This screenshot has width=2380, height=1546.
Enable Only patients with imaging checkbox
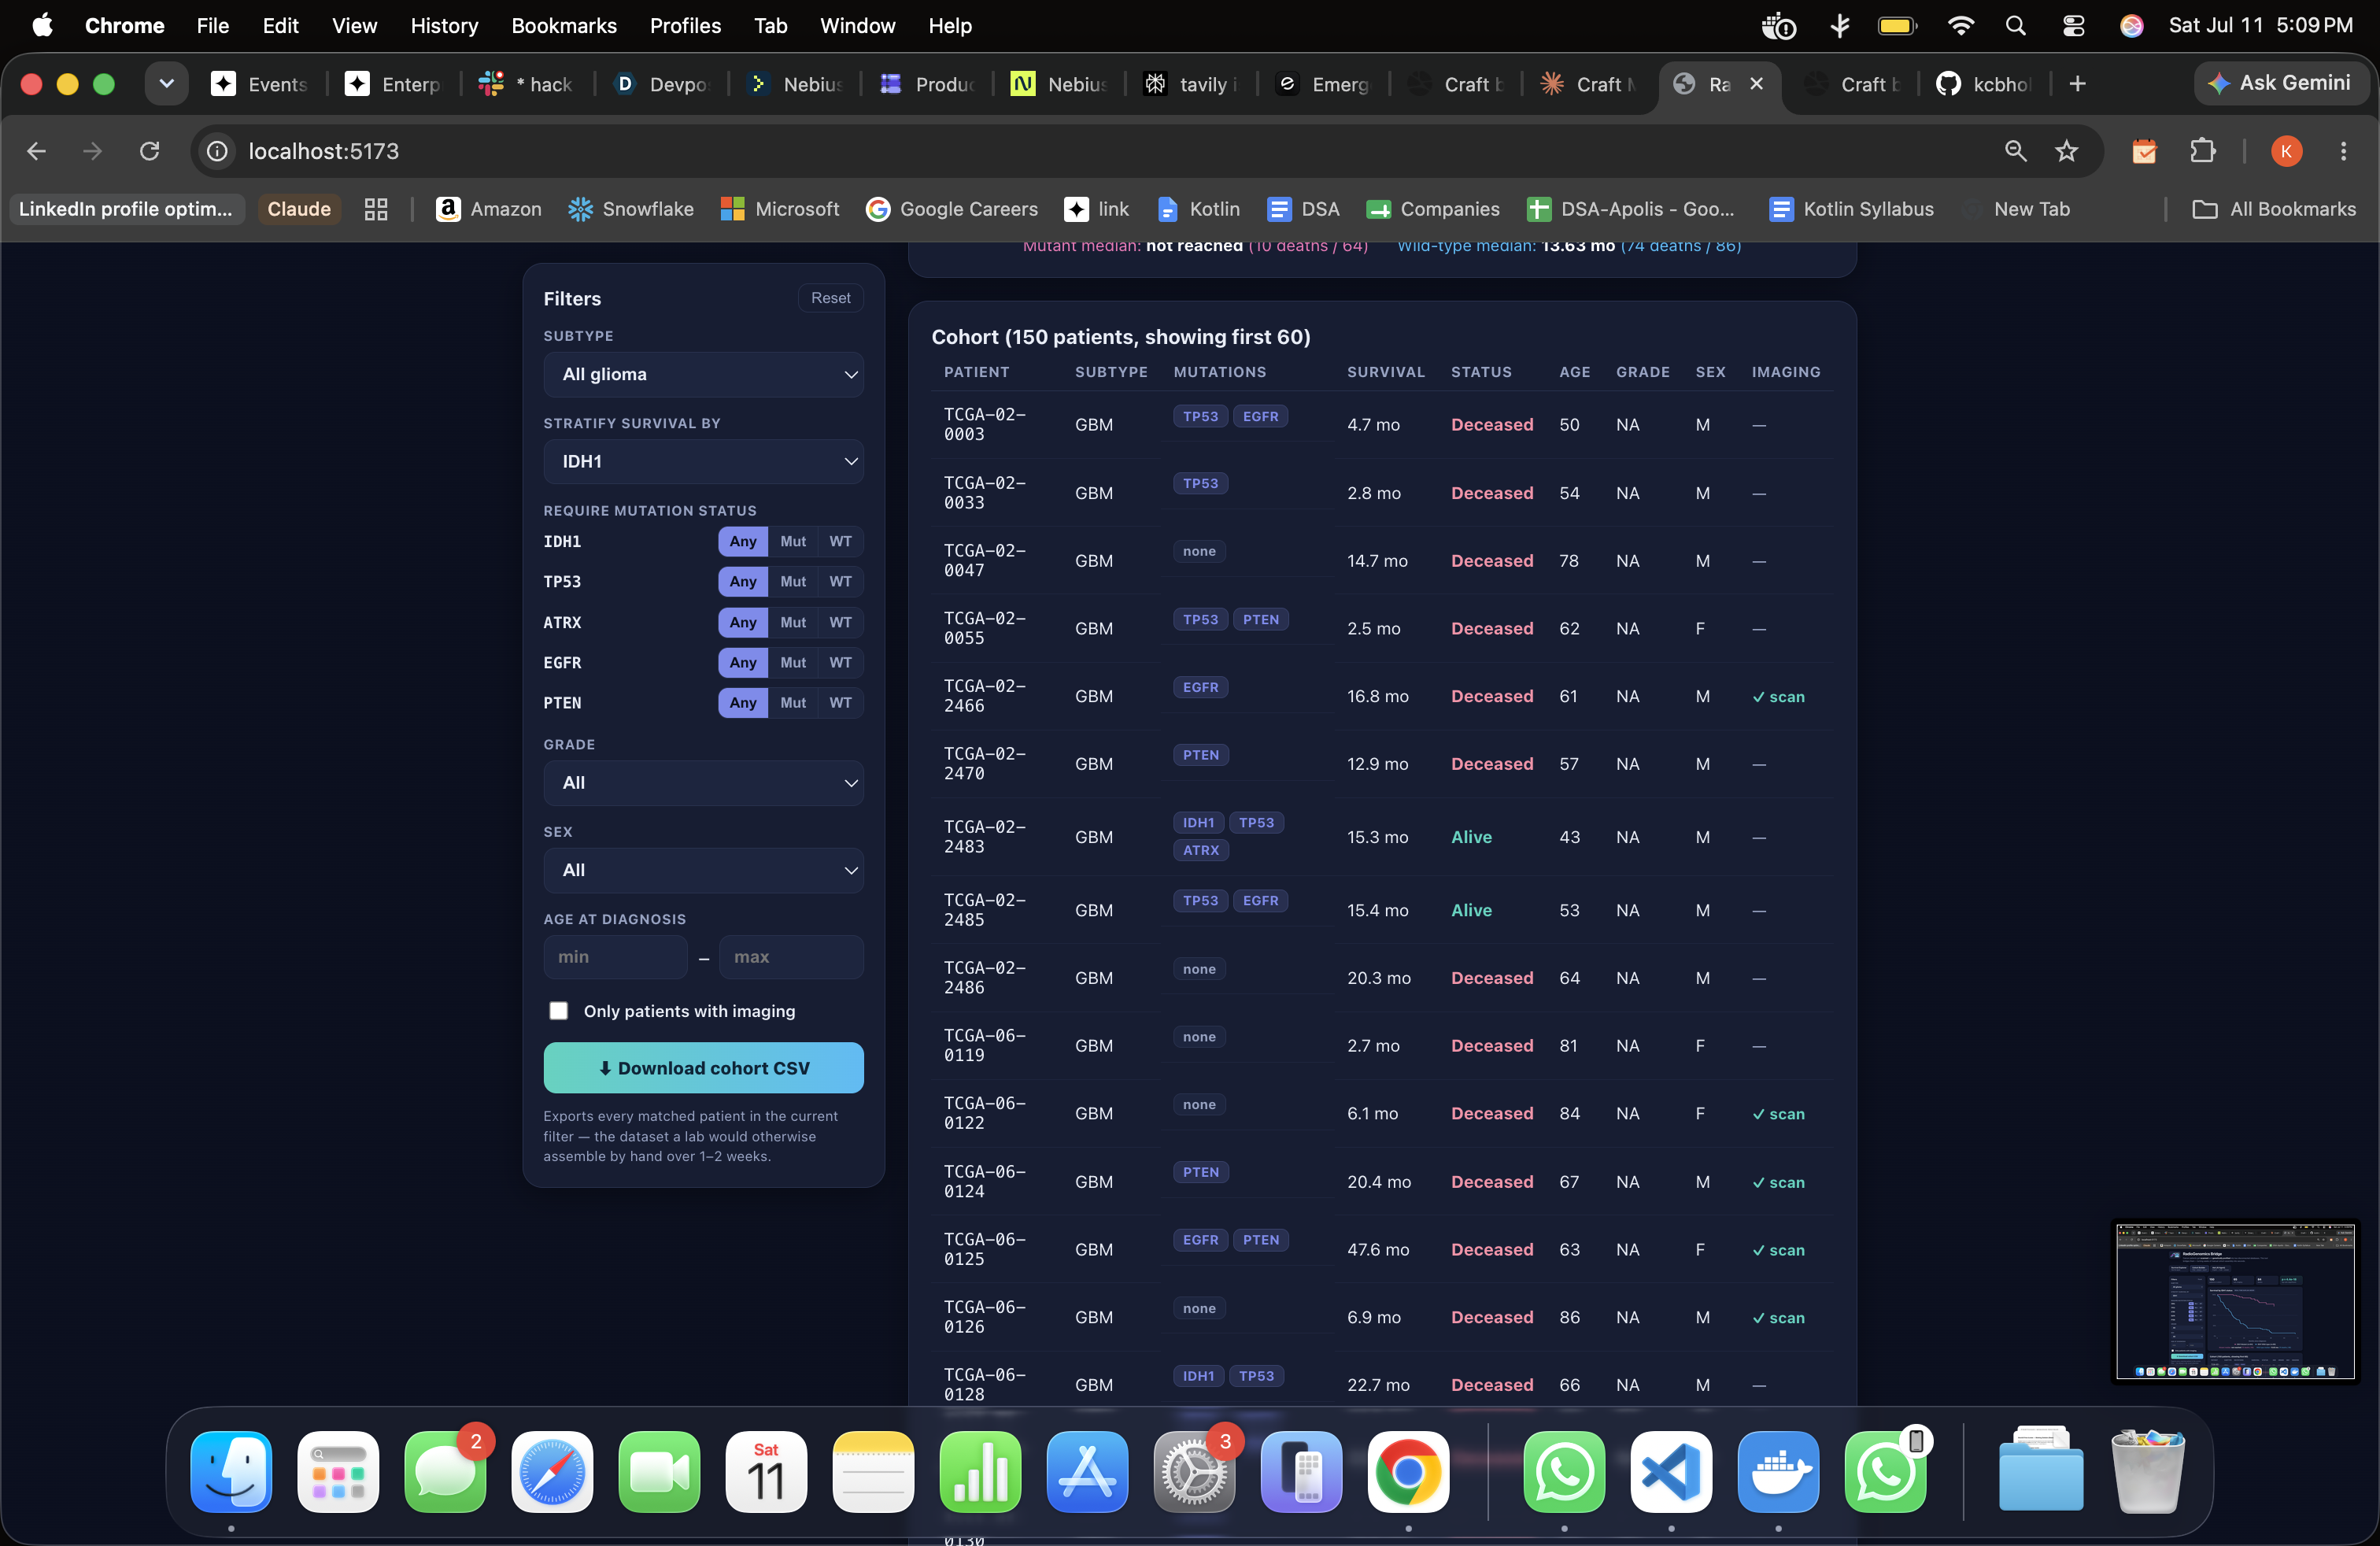point(558,1011)
